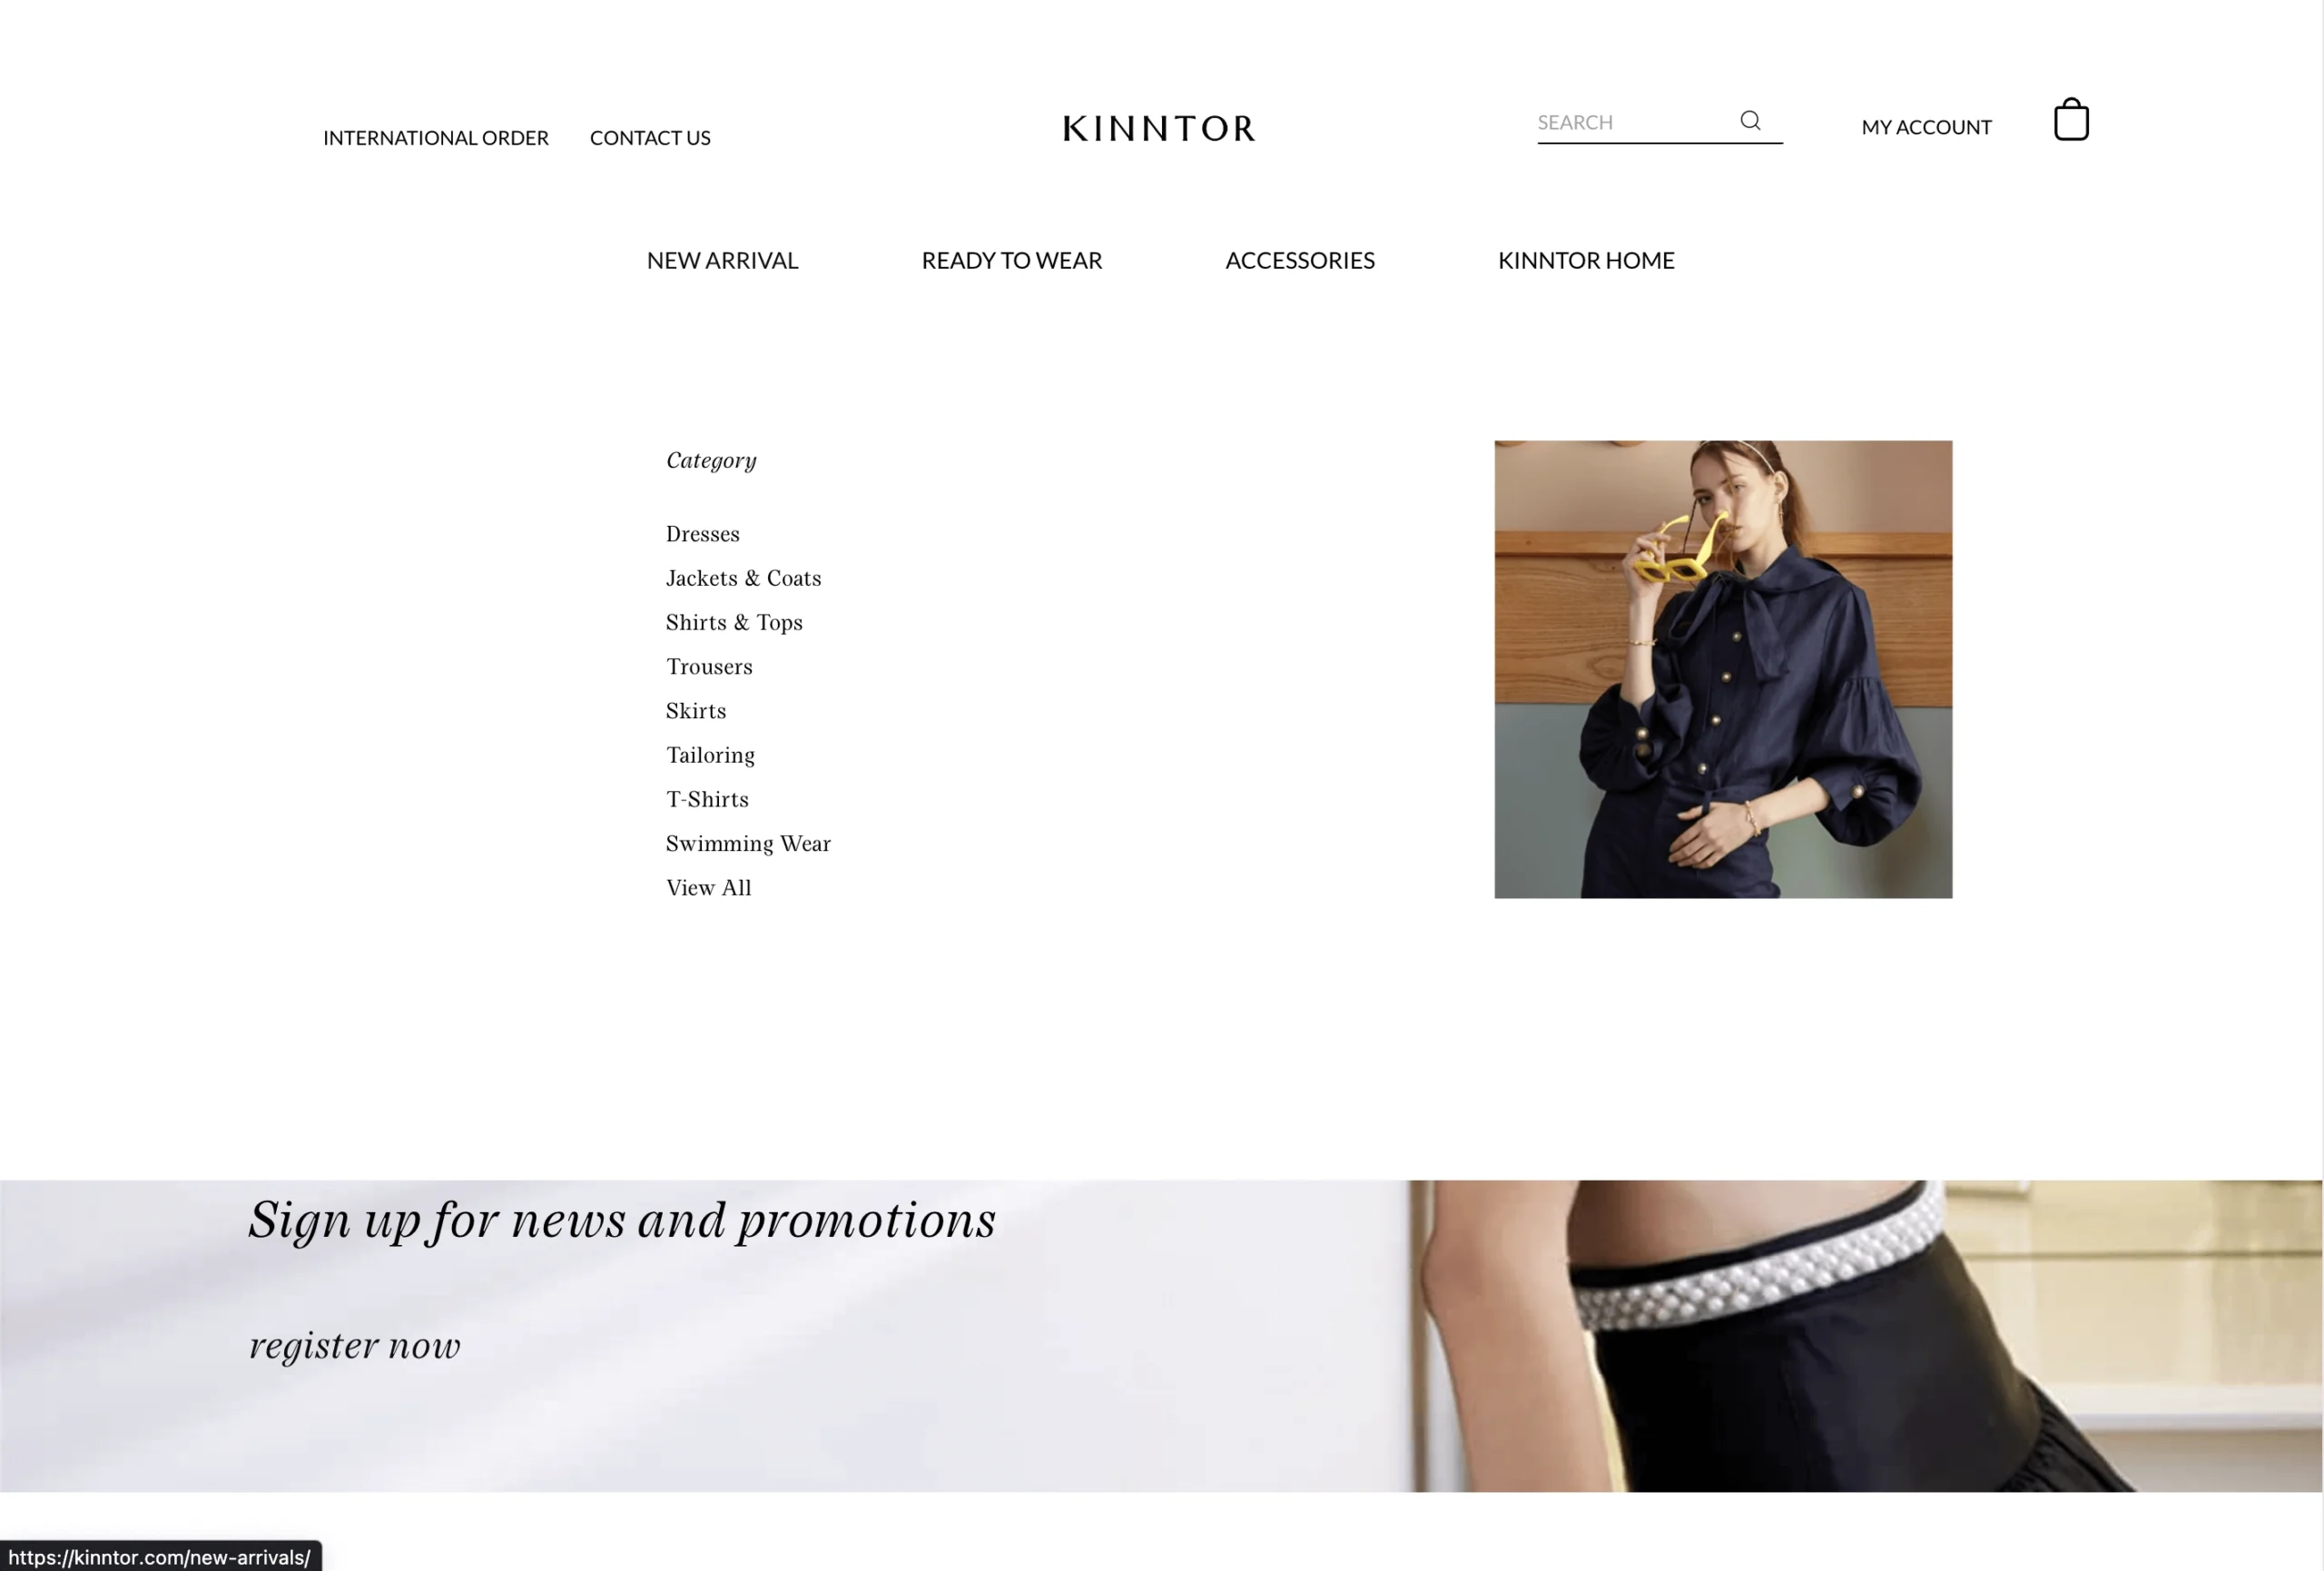Click the search magnifier icon
The width and height of the screenshot is (2324, 1571).
[1750, 121]
